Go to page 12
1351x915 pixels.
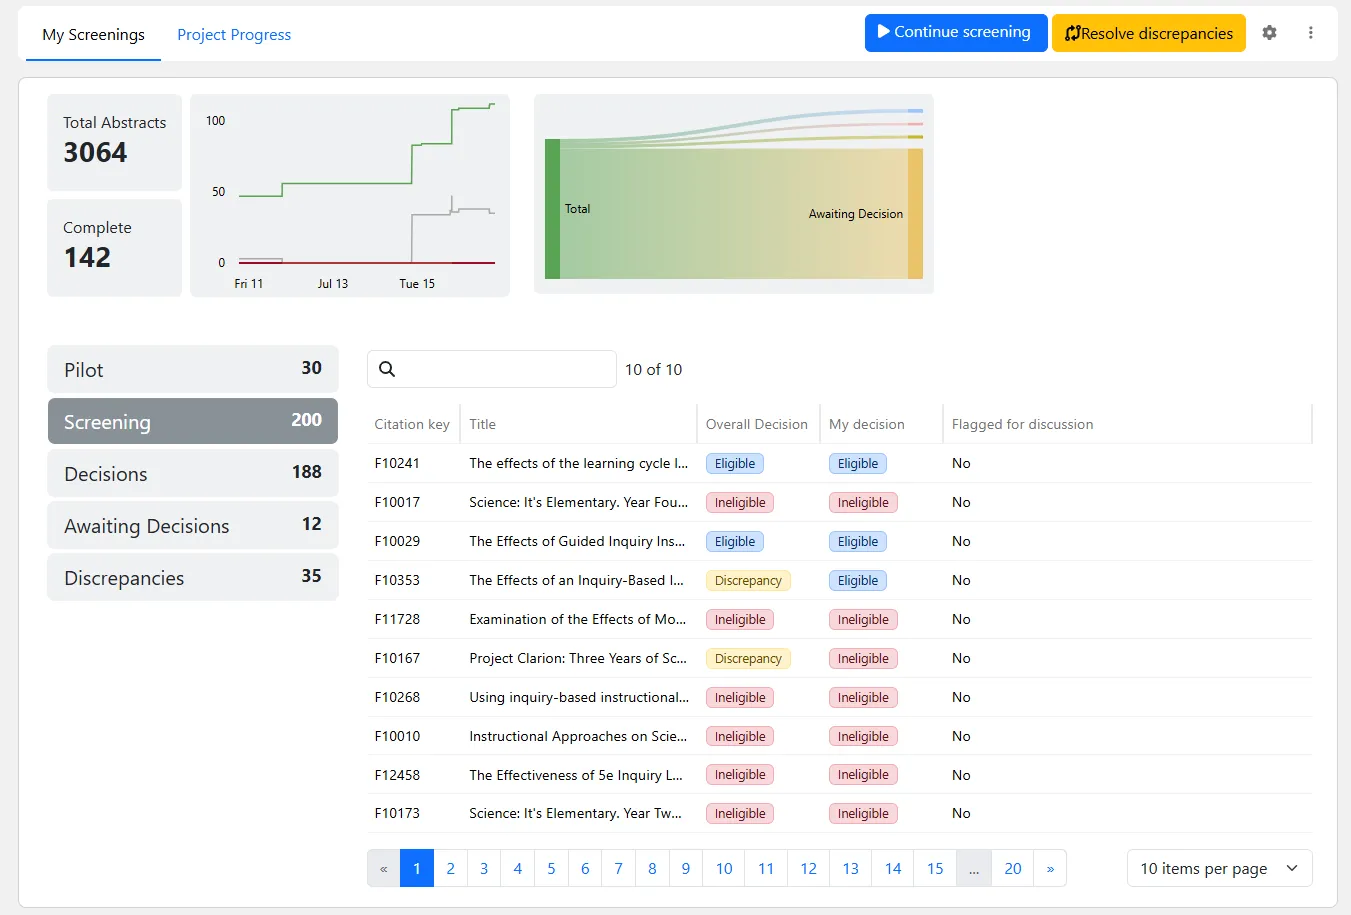point(809,868)
